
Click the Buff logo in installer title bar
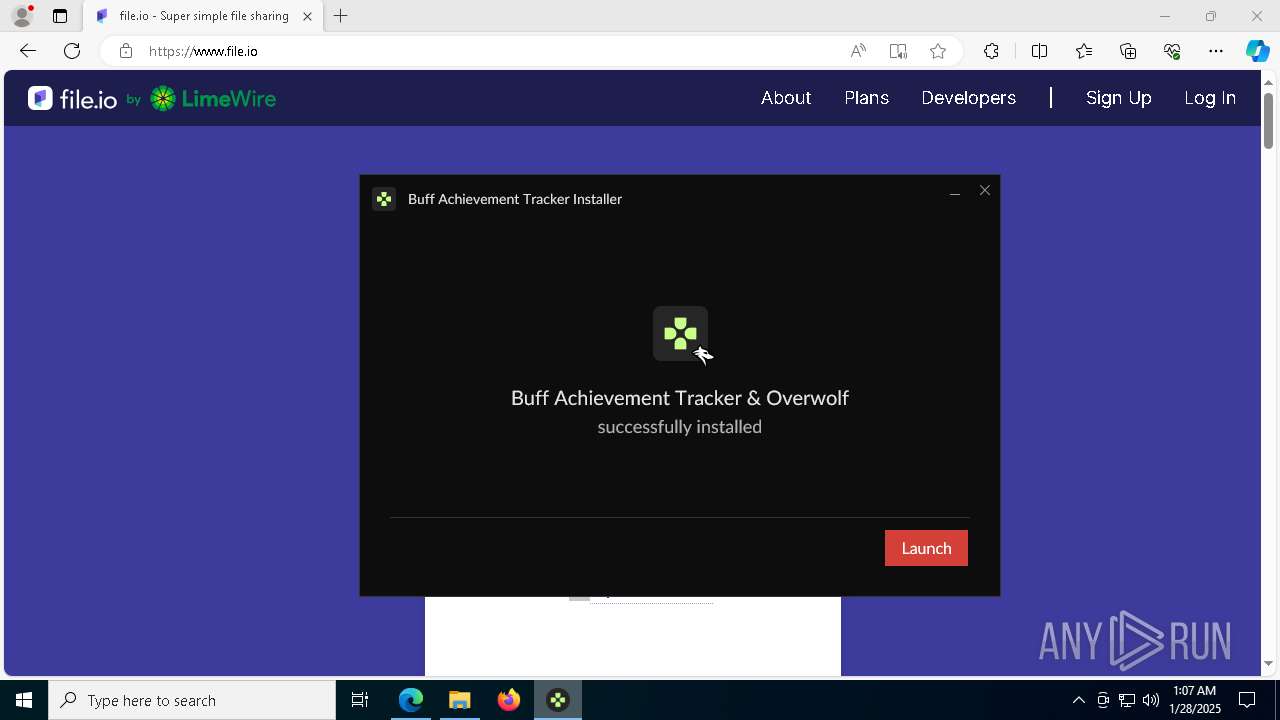click(384, 199)
